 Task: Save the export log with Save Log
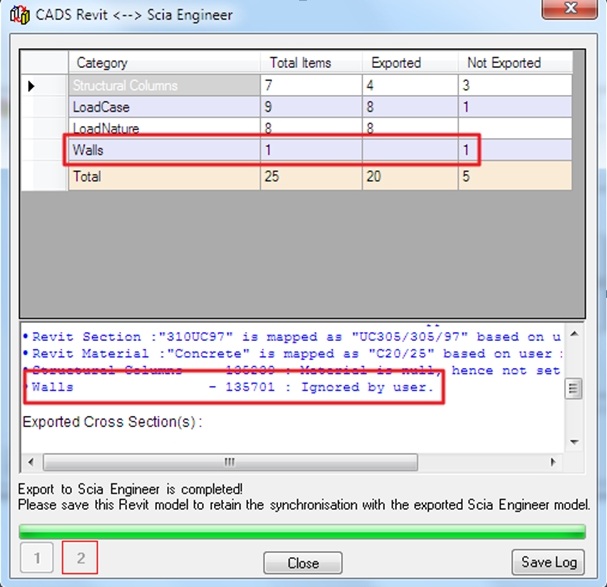pyautogui.click(x=548, y=562)
